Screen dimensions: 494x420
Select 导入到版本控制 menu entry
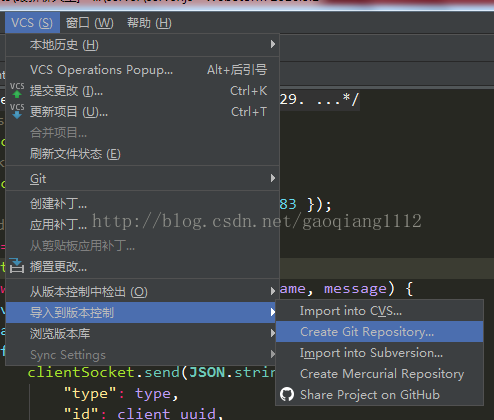[x=141, y=312]
